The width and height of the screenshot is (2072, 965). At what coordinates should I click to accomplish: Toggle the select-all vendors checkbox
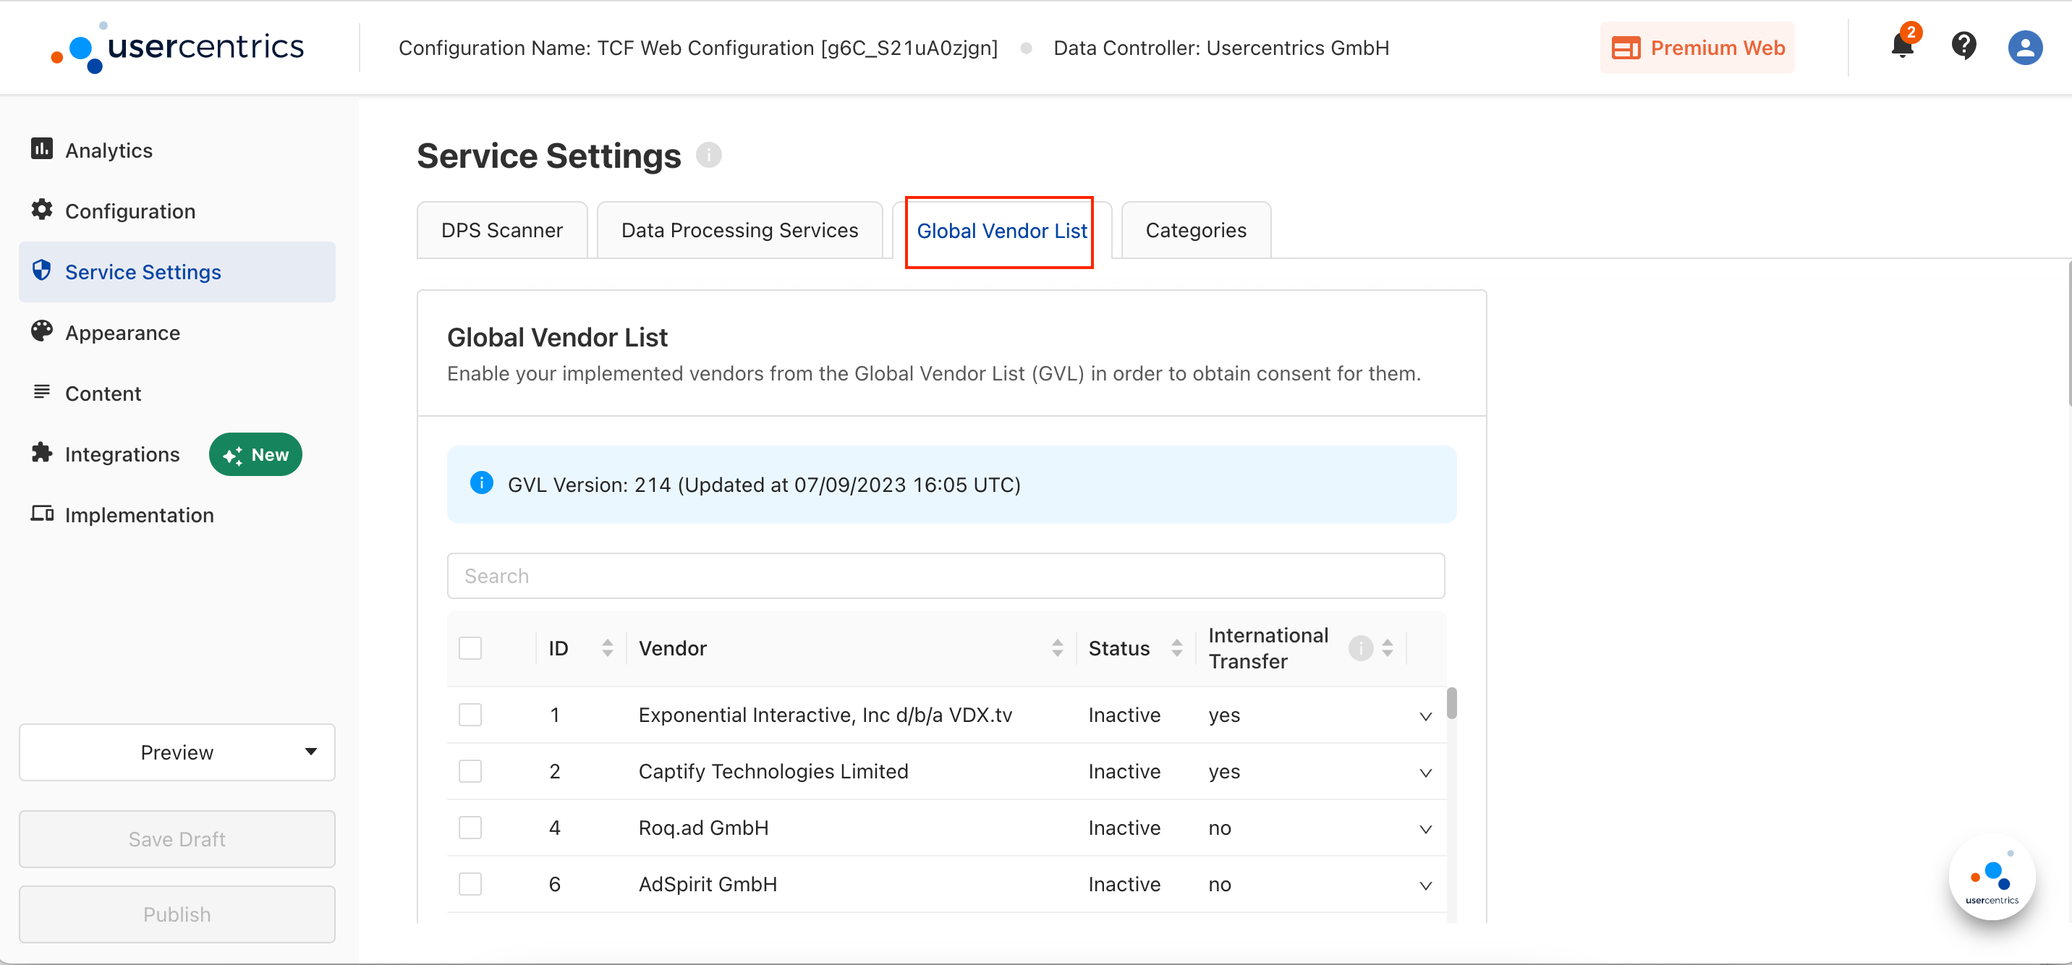point(470,648)
